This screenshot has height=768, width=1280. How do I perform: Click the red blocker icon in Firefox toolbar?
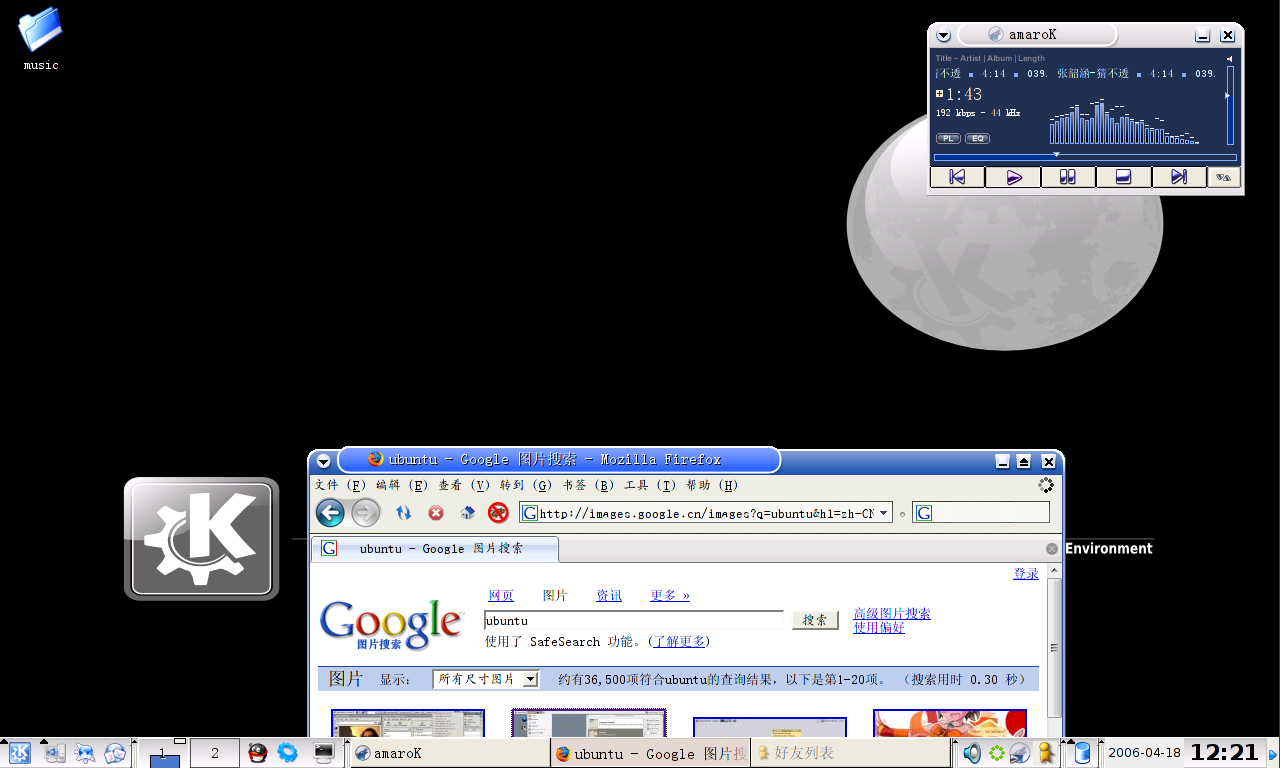pos(498,513)
